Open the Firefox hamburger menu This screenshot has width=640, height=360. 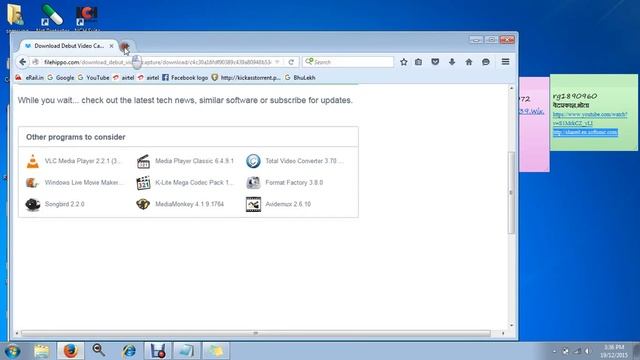pyautogui.click(x=505, y=62)
